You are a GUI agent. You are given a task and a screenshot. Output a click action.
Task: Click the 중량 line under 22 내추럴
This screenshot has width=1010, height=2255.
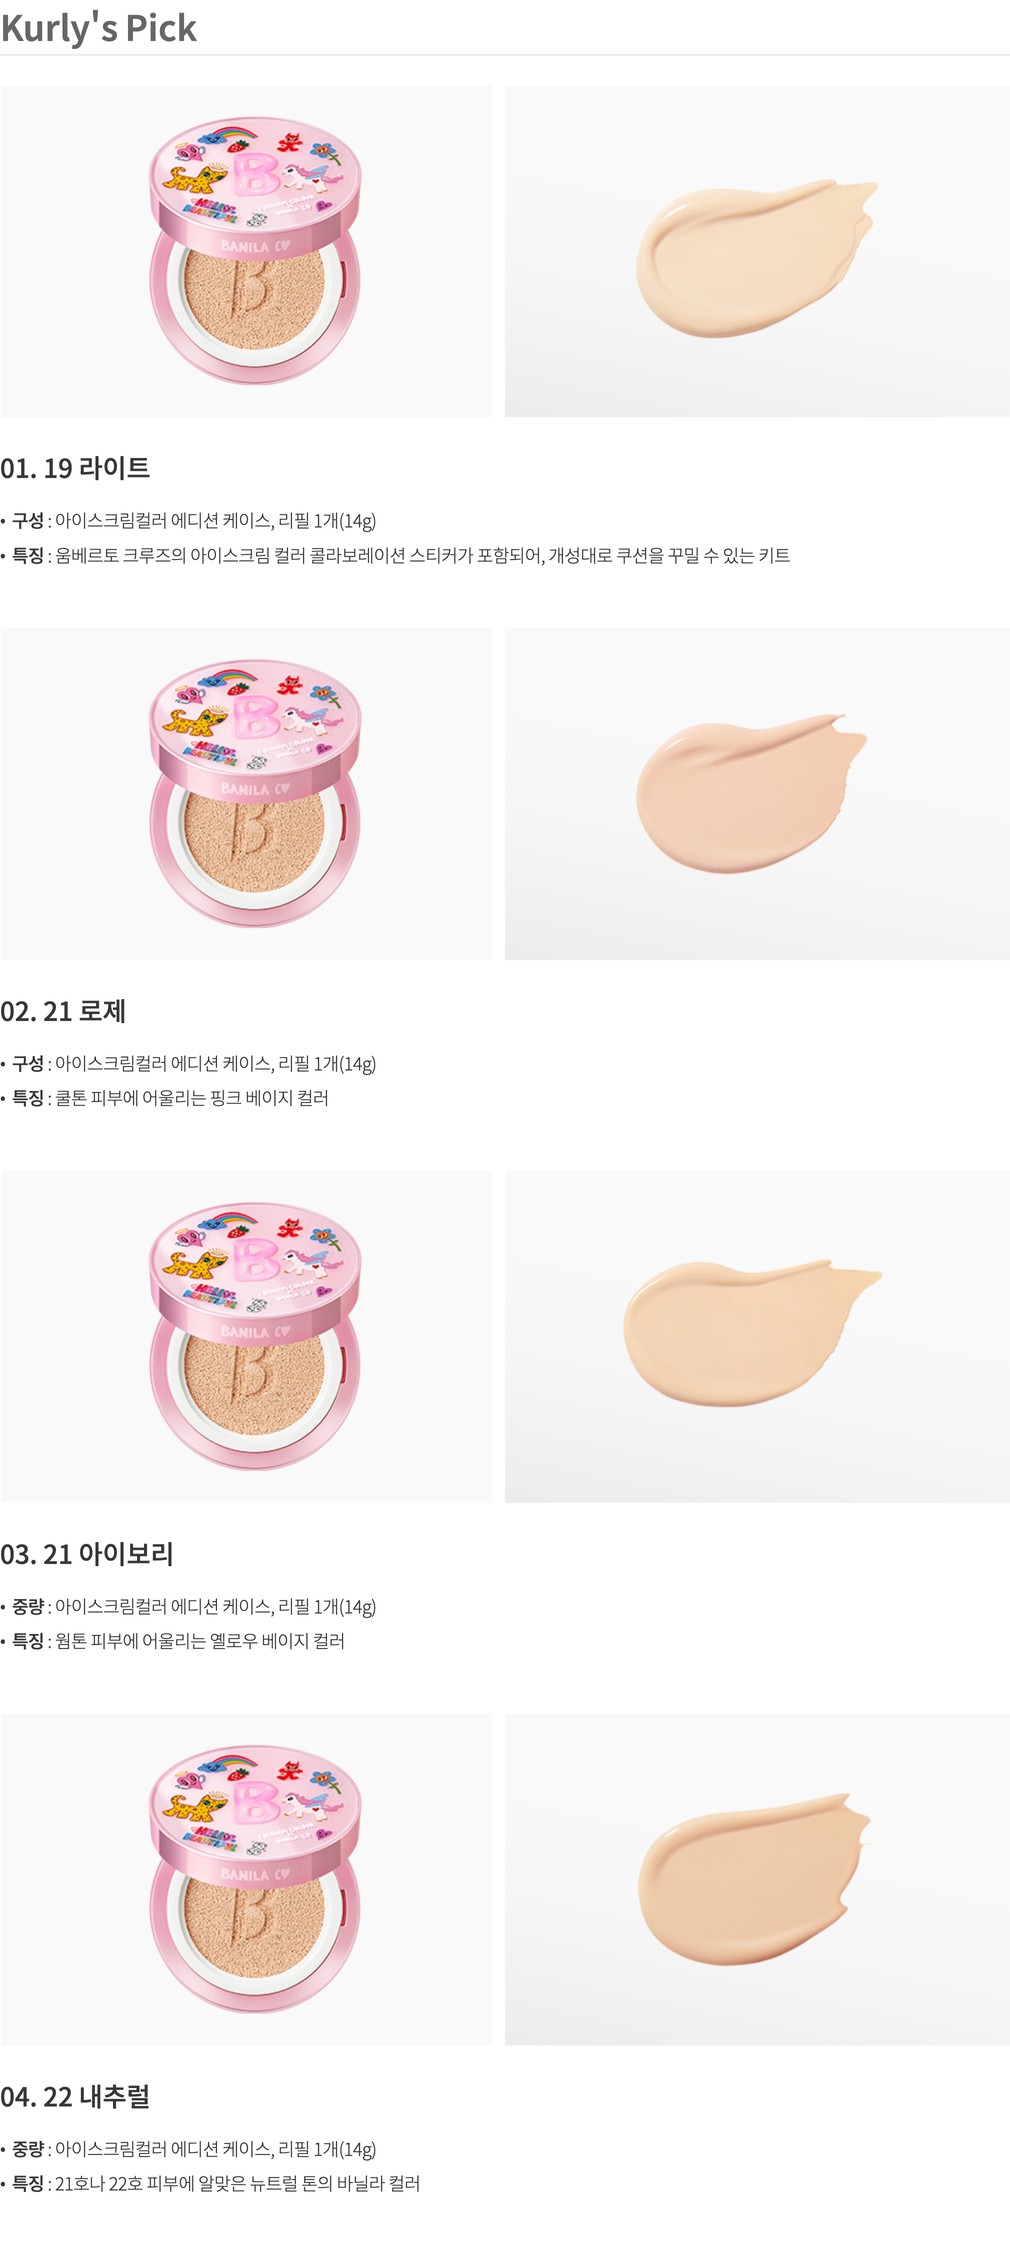click(189, 2149)
